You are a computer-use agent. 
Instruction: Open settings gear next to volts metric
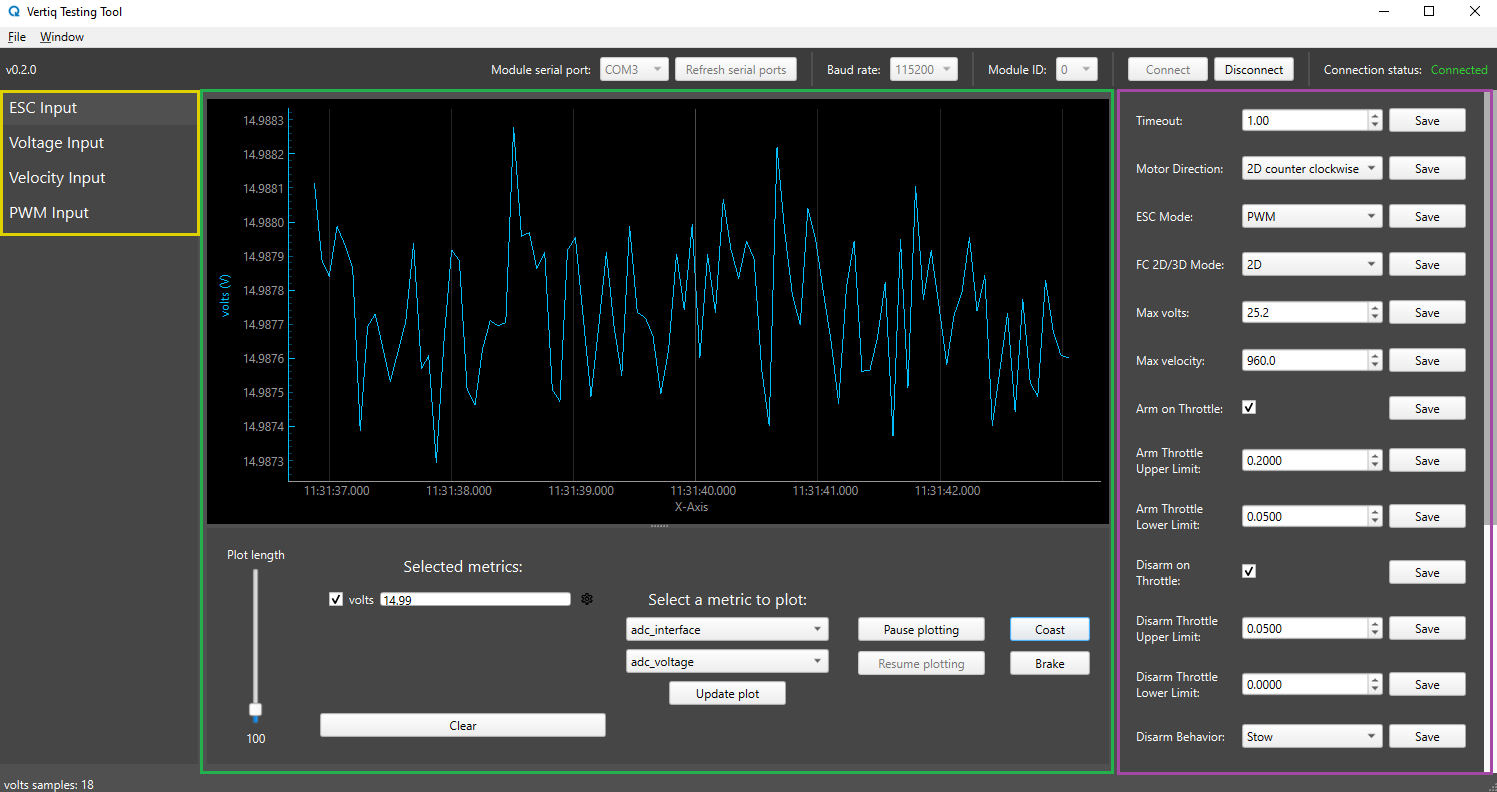click(x=587, y=599)
